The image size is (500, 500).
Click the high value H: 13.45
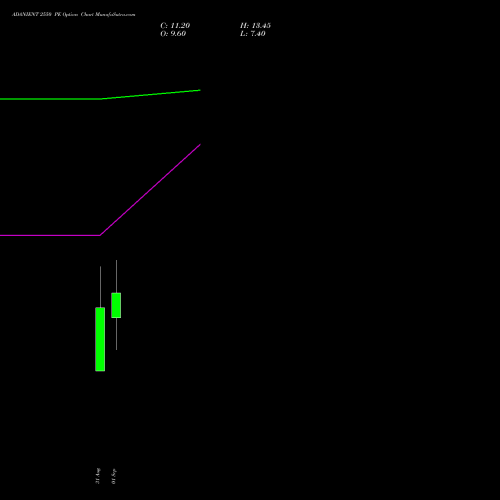point(255,26)
